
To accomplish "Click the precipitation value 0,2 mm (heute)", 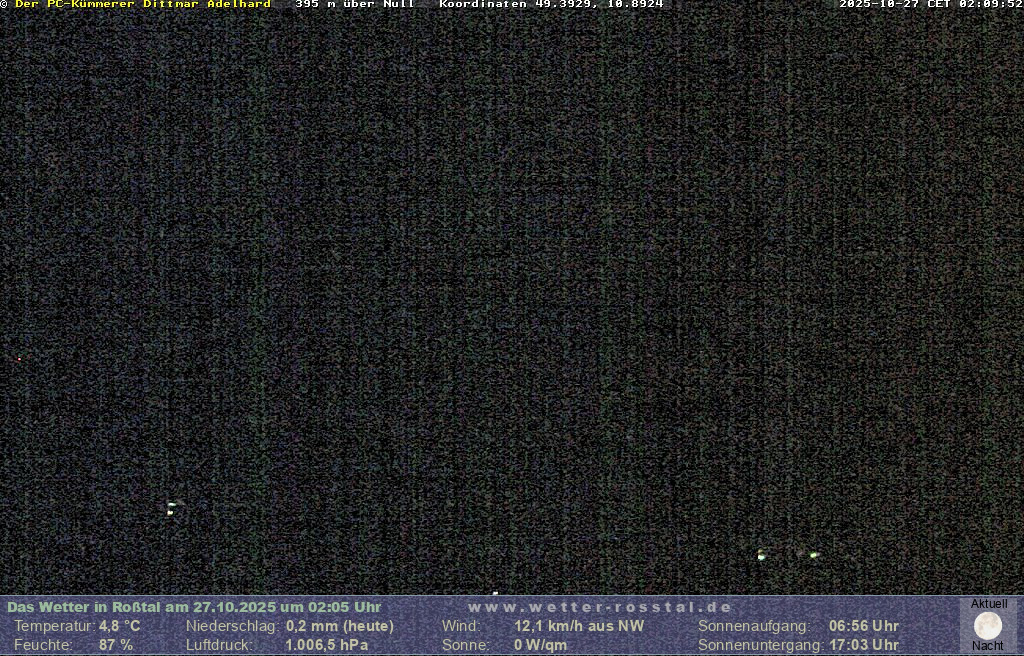I will pyautogui.click(x=340, y=626).
